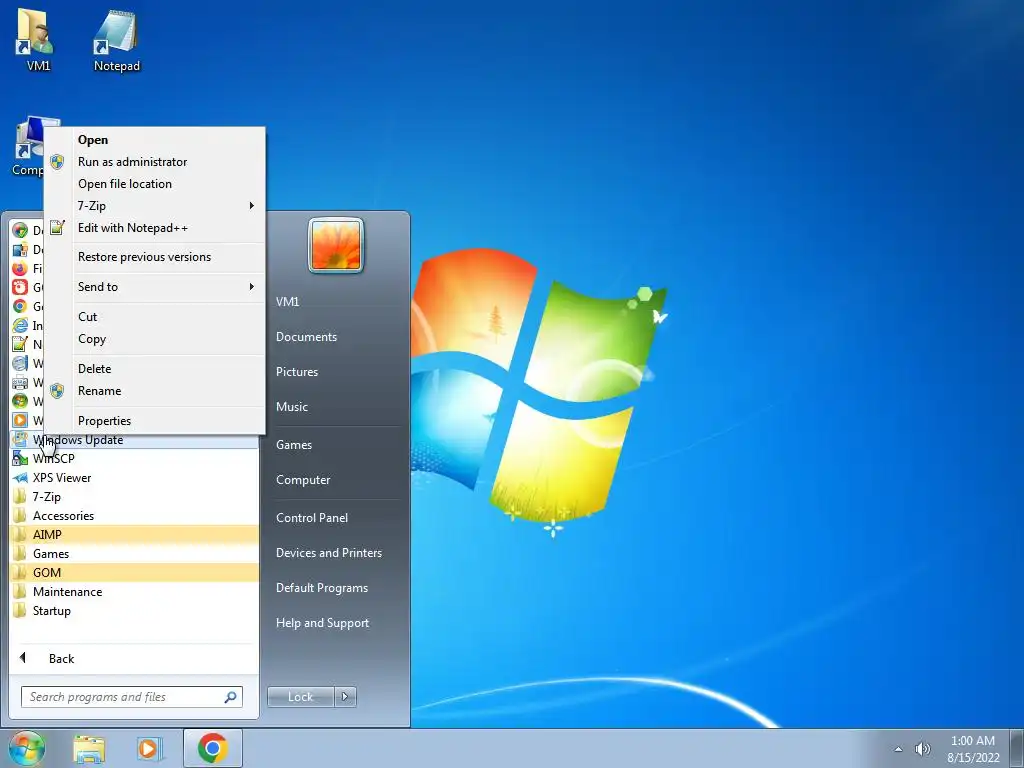Click the Windows Update icon
1024x768 pixels.
click(x=20, y=440)
